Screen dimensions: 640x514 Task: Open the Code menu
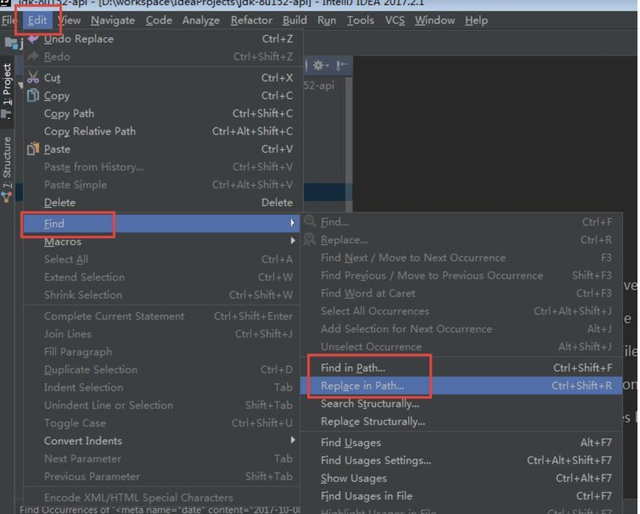pos(159,20)
